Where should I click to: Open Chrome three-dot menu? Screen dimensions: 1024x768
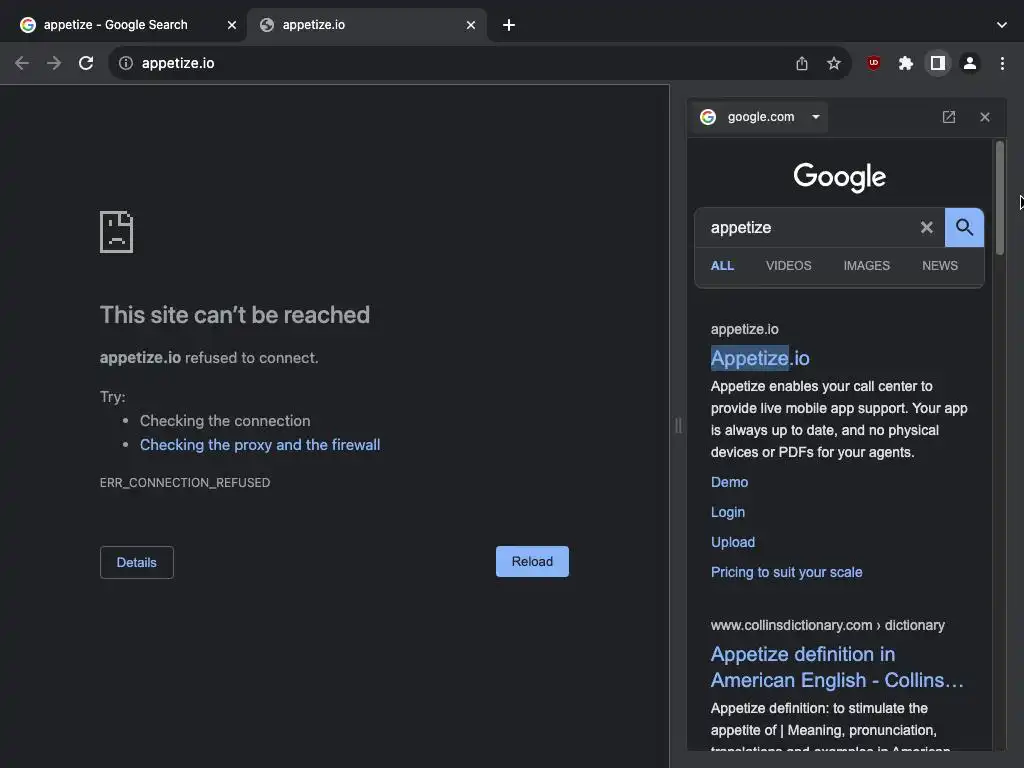[x=1002, y=63]
